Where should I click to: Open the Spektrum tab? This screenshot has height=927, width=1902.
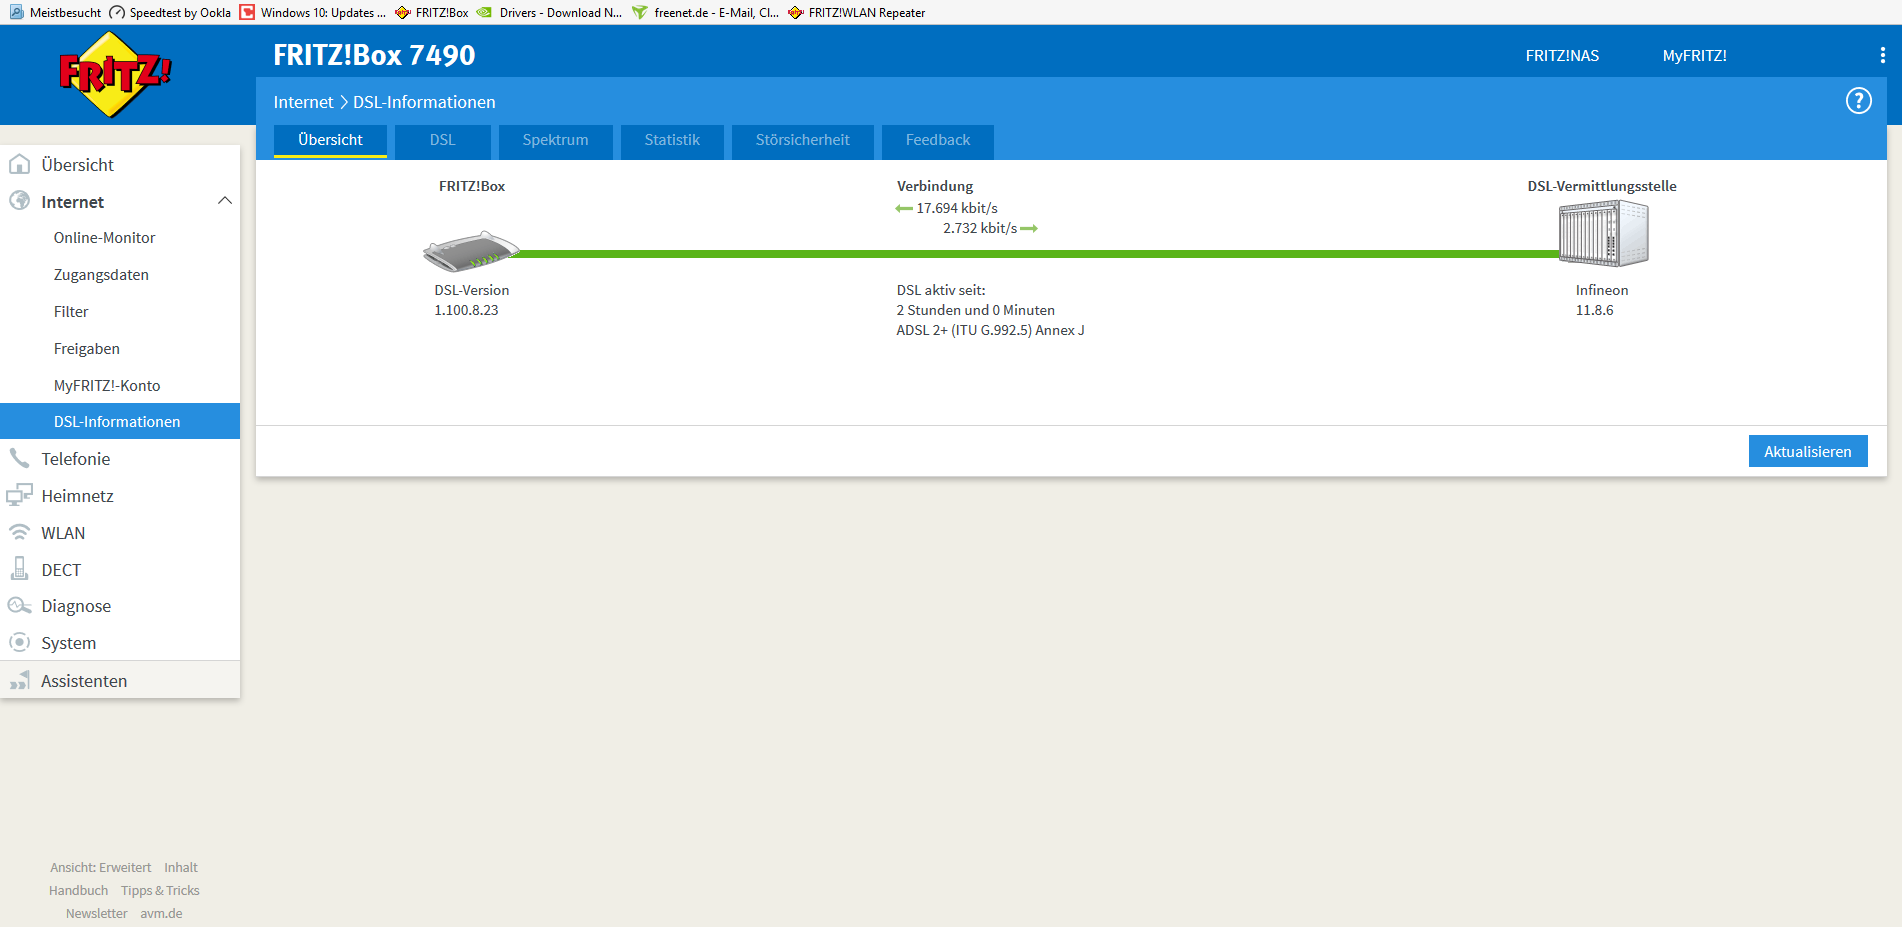[555, 140]
